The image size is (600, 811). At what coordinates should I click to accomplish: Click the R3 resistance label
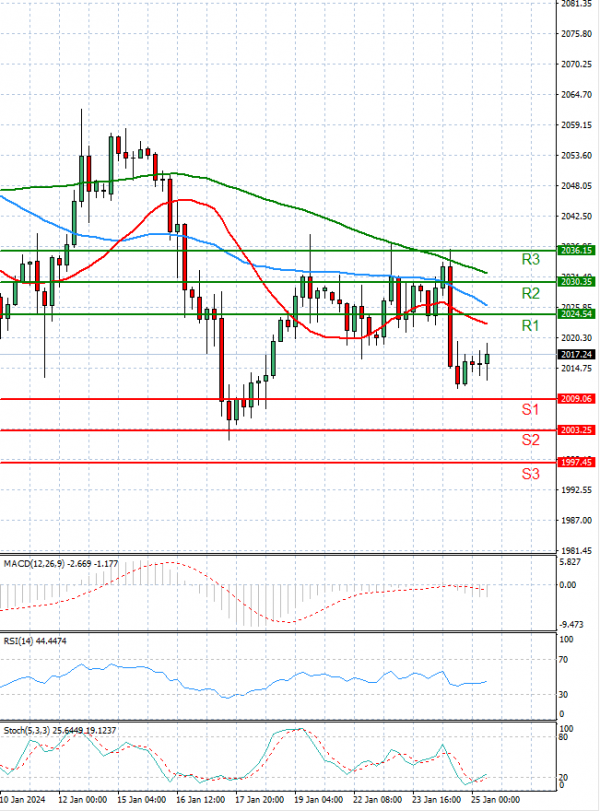click(531, 260)
